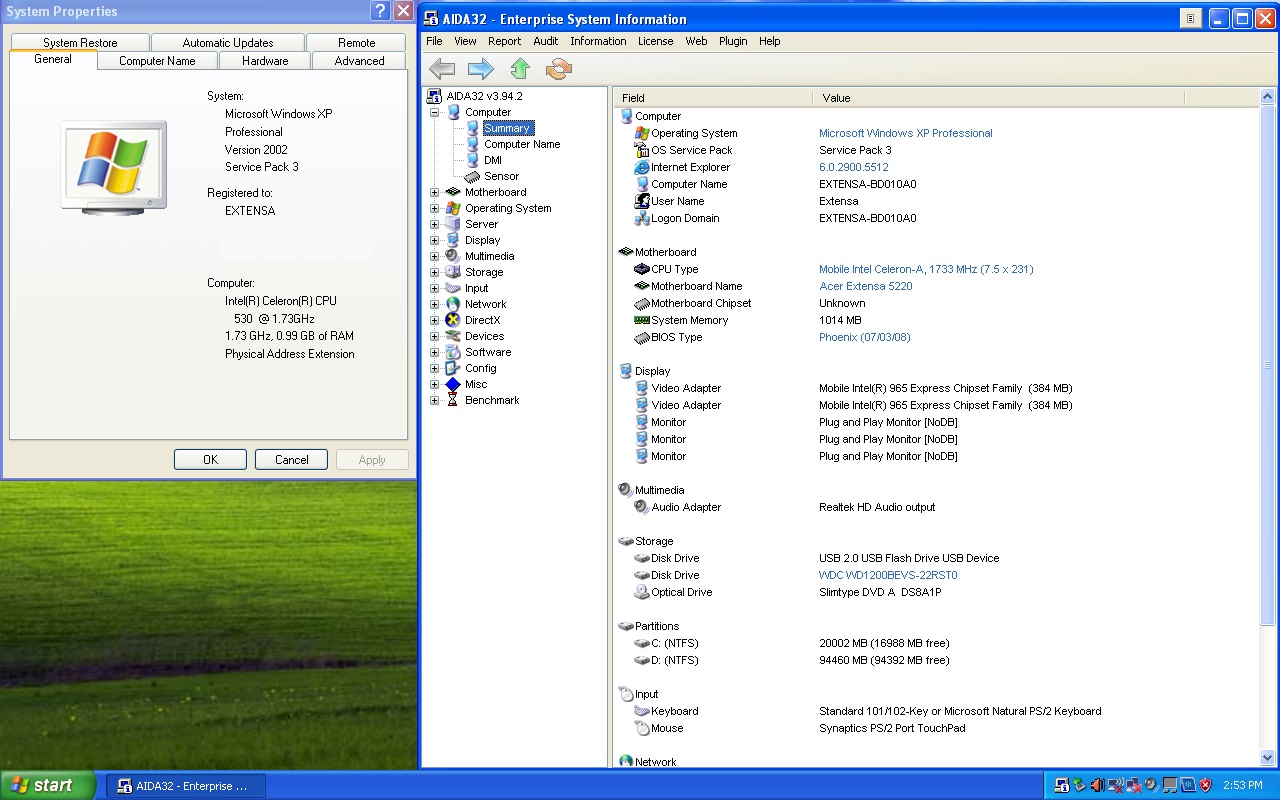Click the System Memory row icon
The height and width of the screenshot is (800, 1280).
642,320
